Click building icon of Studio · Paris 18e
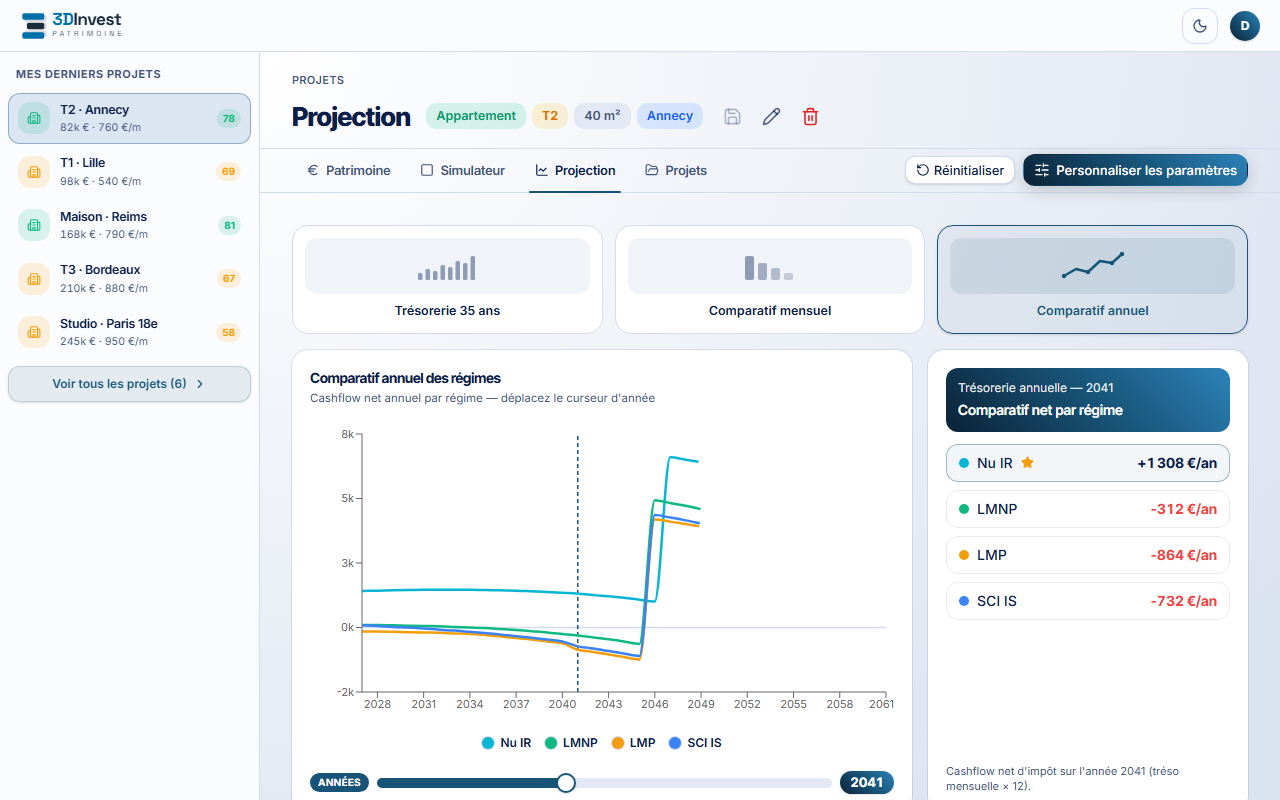The width and height of the screenshot is (1280, 800). (34, 332)
